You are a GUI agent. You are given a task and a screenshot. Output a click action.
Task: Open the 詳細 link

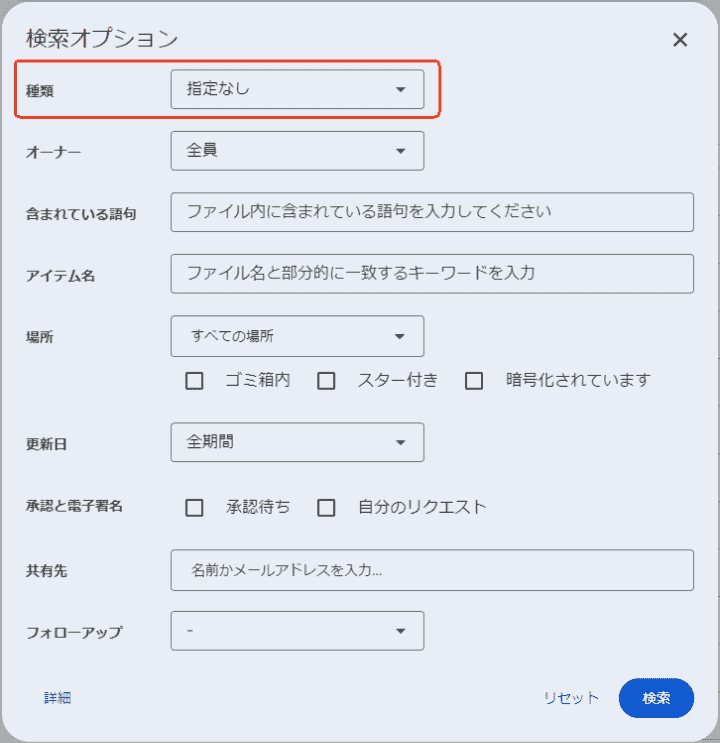click(x=57, y=698)
